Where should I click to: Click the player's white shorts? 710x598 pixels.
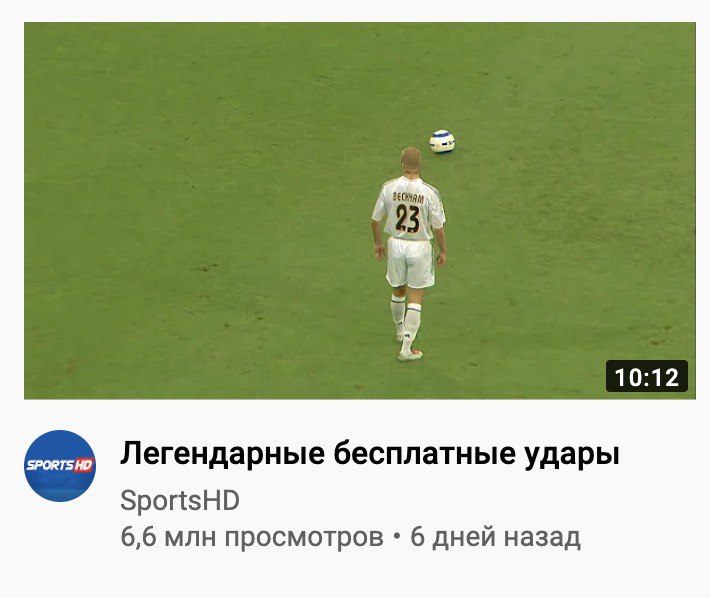coord(410,263)
